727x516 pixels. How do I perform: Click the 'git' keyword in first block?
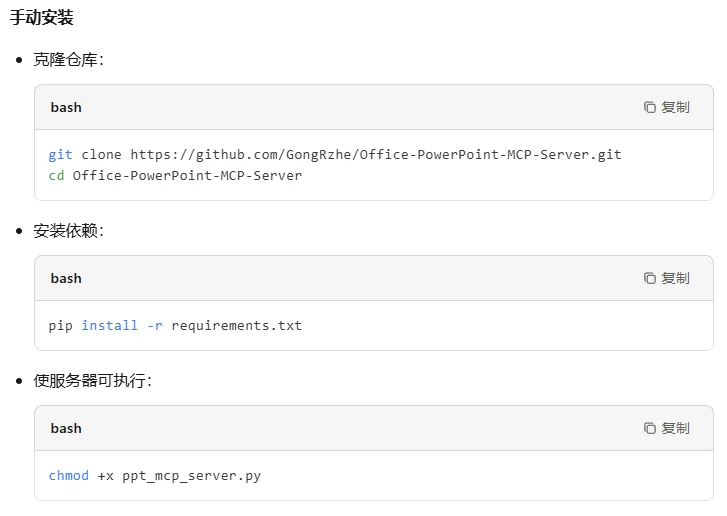pos(60,155)
